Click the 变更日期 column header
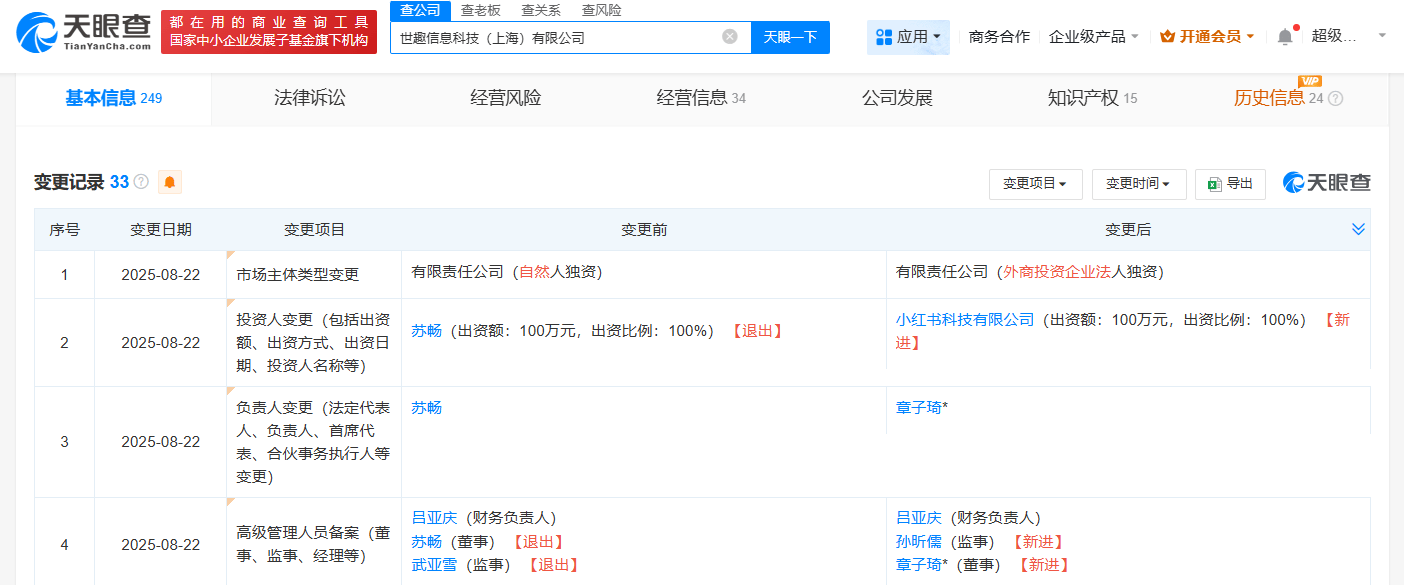 161,230
